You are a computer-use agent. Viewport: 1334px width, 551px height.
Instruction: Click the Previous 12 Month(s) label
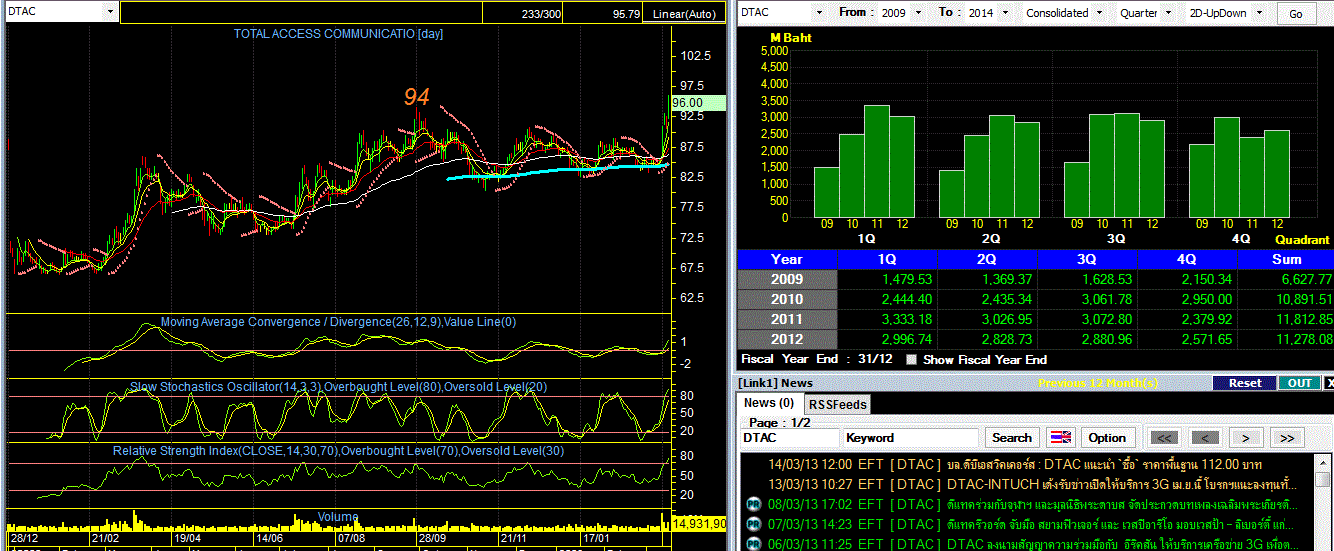click(1097, 383)
